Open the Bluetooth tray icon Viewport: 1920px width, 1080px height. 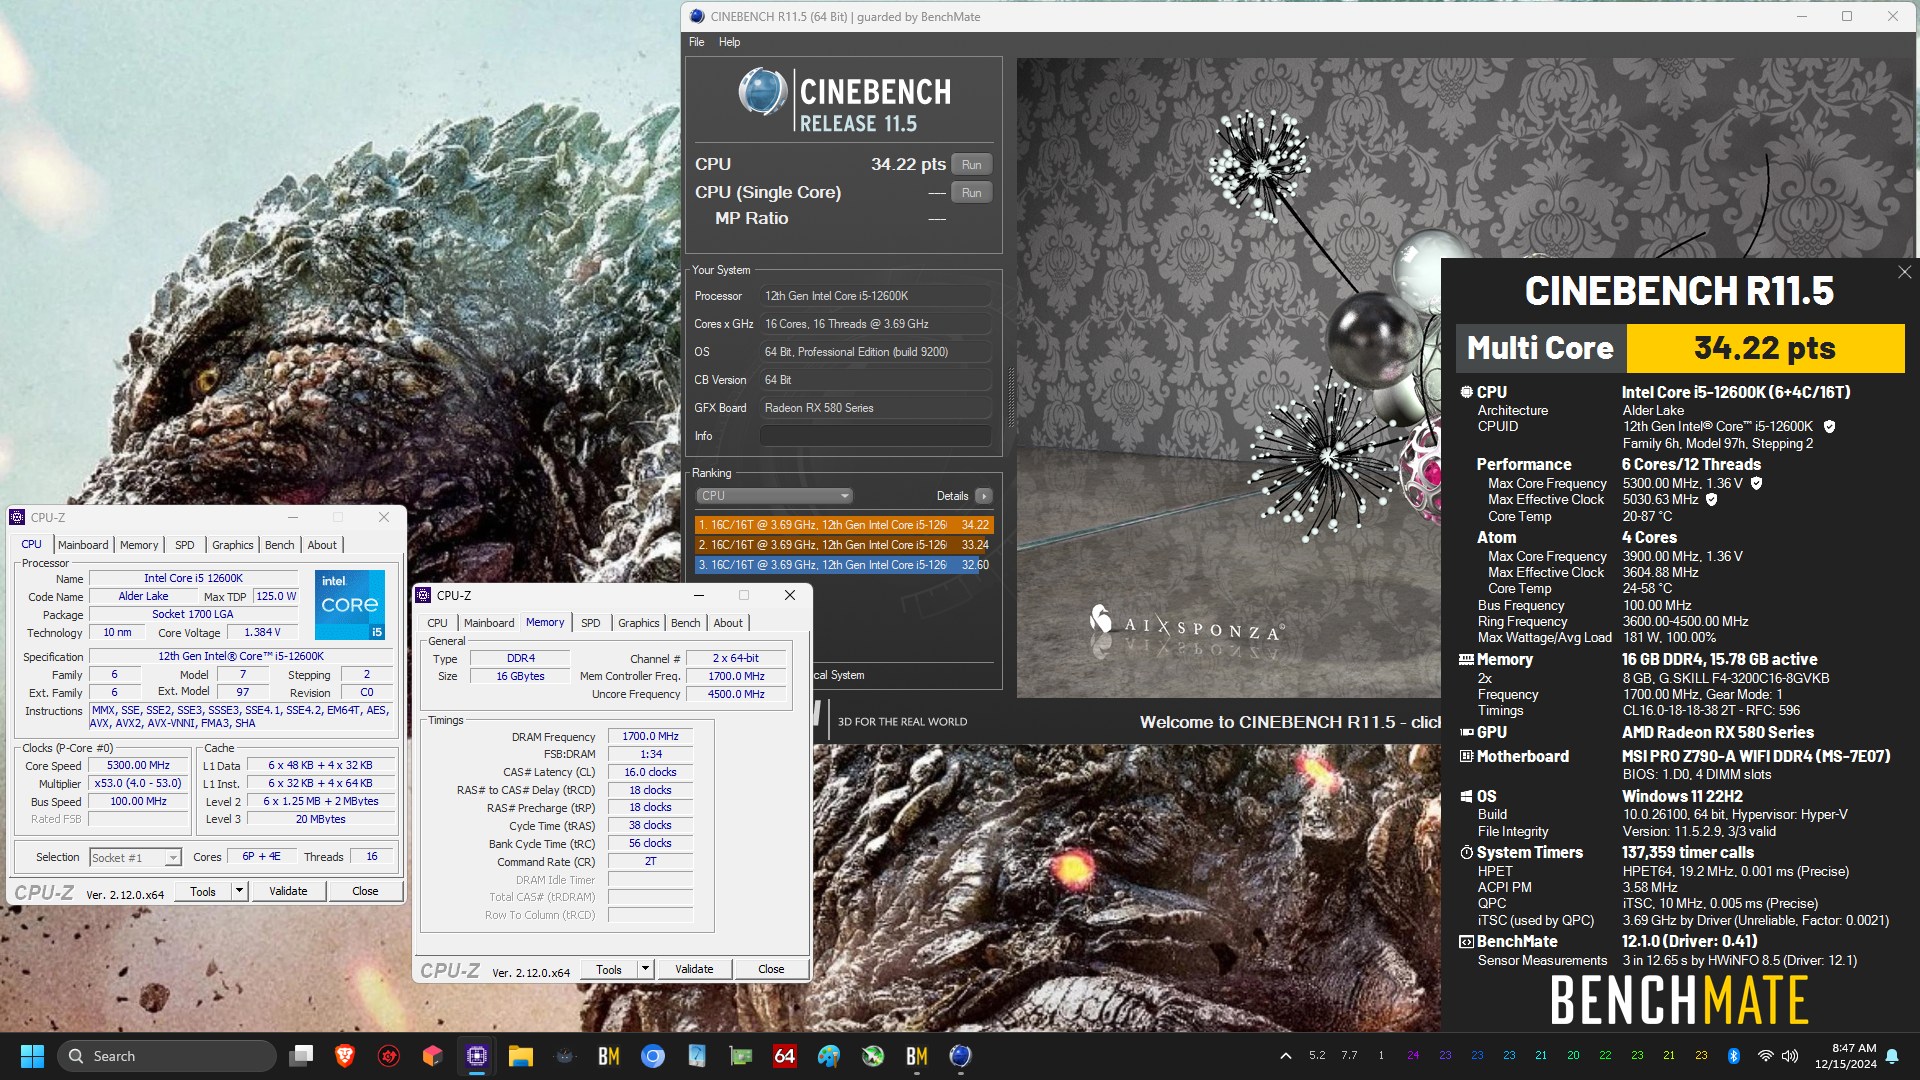coord(1734,1056)
